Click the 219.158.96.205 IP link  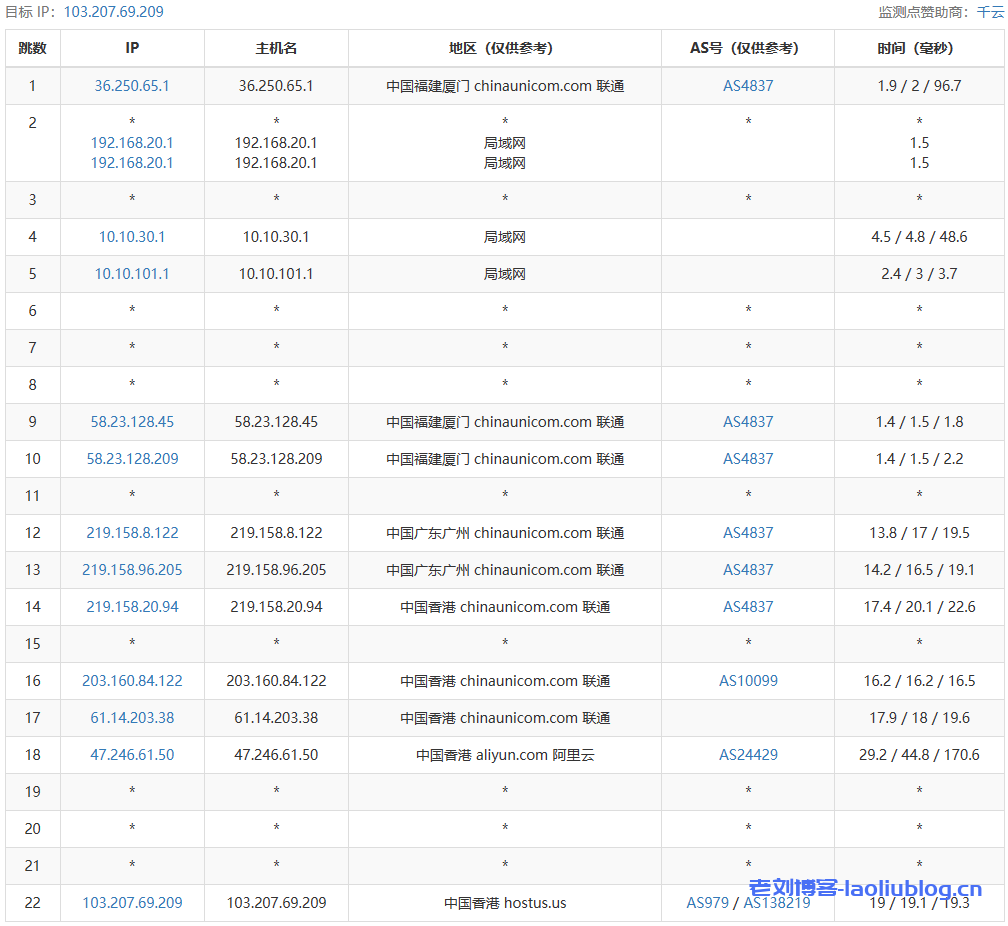pyautogui.click(x=132, y=570)
